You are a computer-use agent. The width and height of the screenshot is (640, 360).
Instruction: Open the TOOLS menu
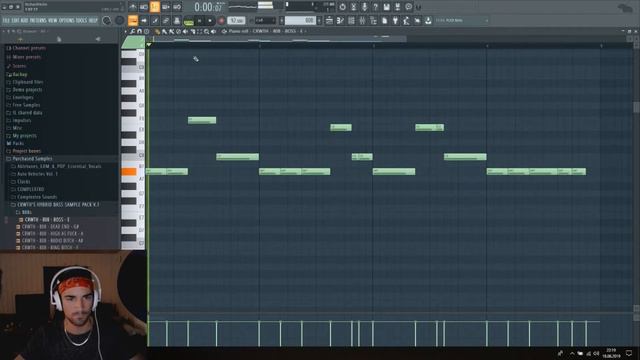(82, 20)
